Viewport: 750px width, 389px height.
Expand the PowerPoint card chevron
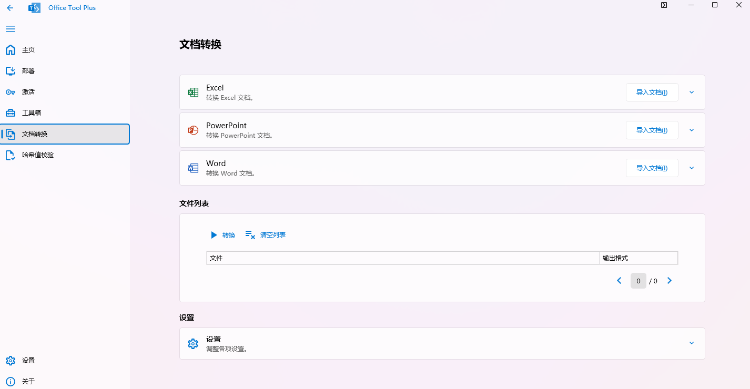click(x=692, y=130)
